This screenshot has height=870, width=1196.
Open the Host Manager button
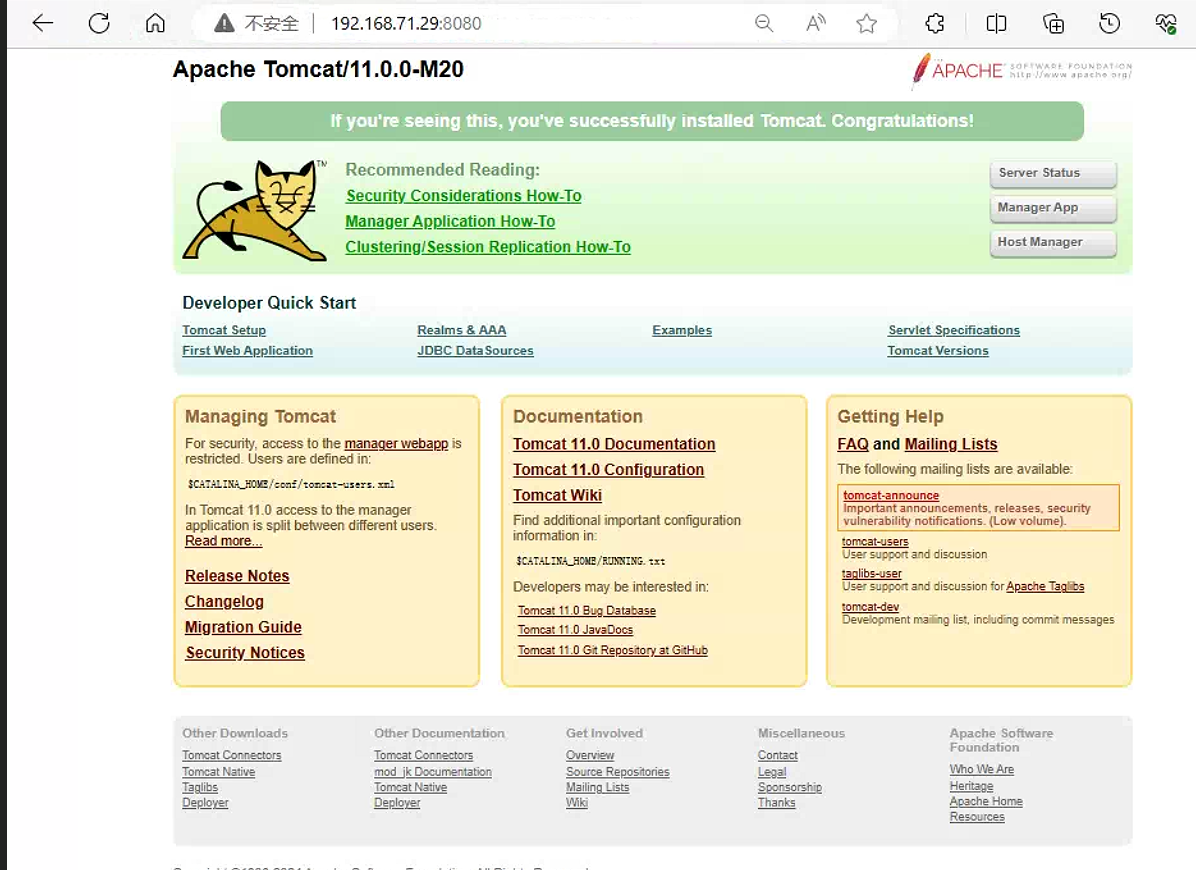1053,242
